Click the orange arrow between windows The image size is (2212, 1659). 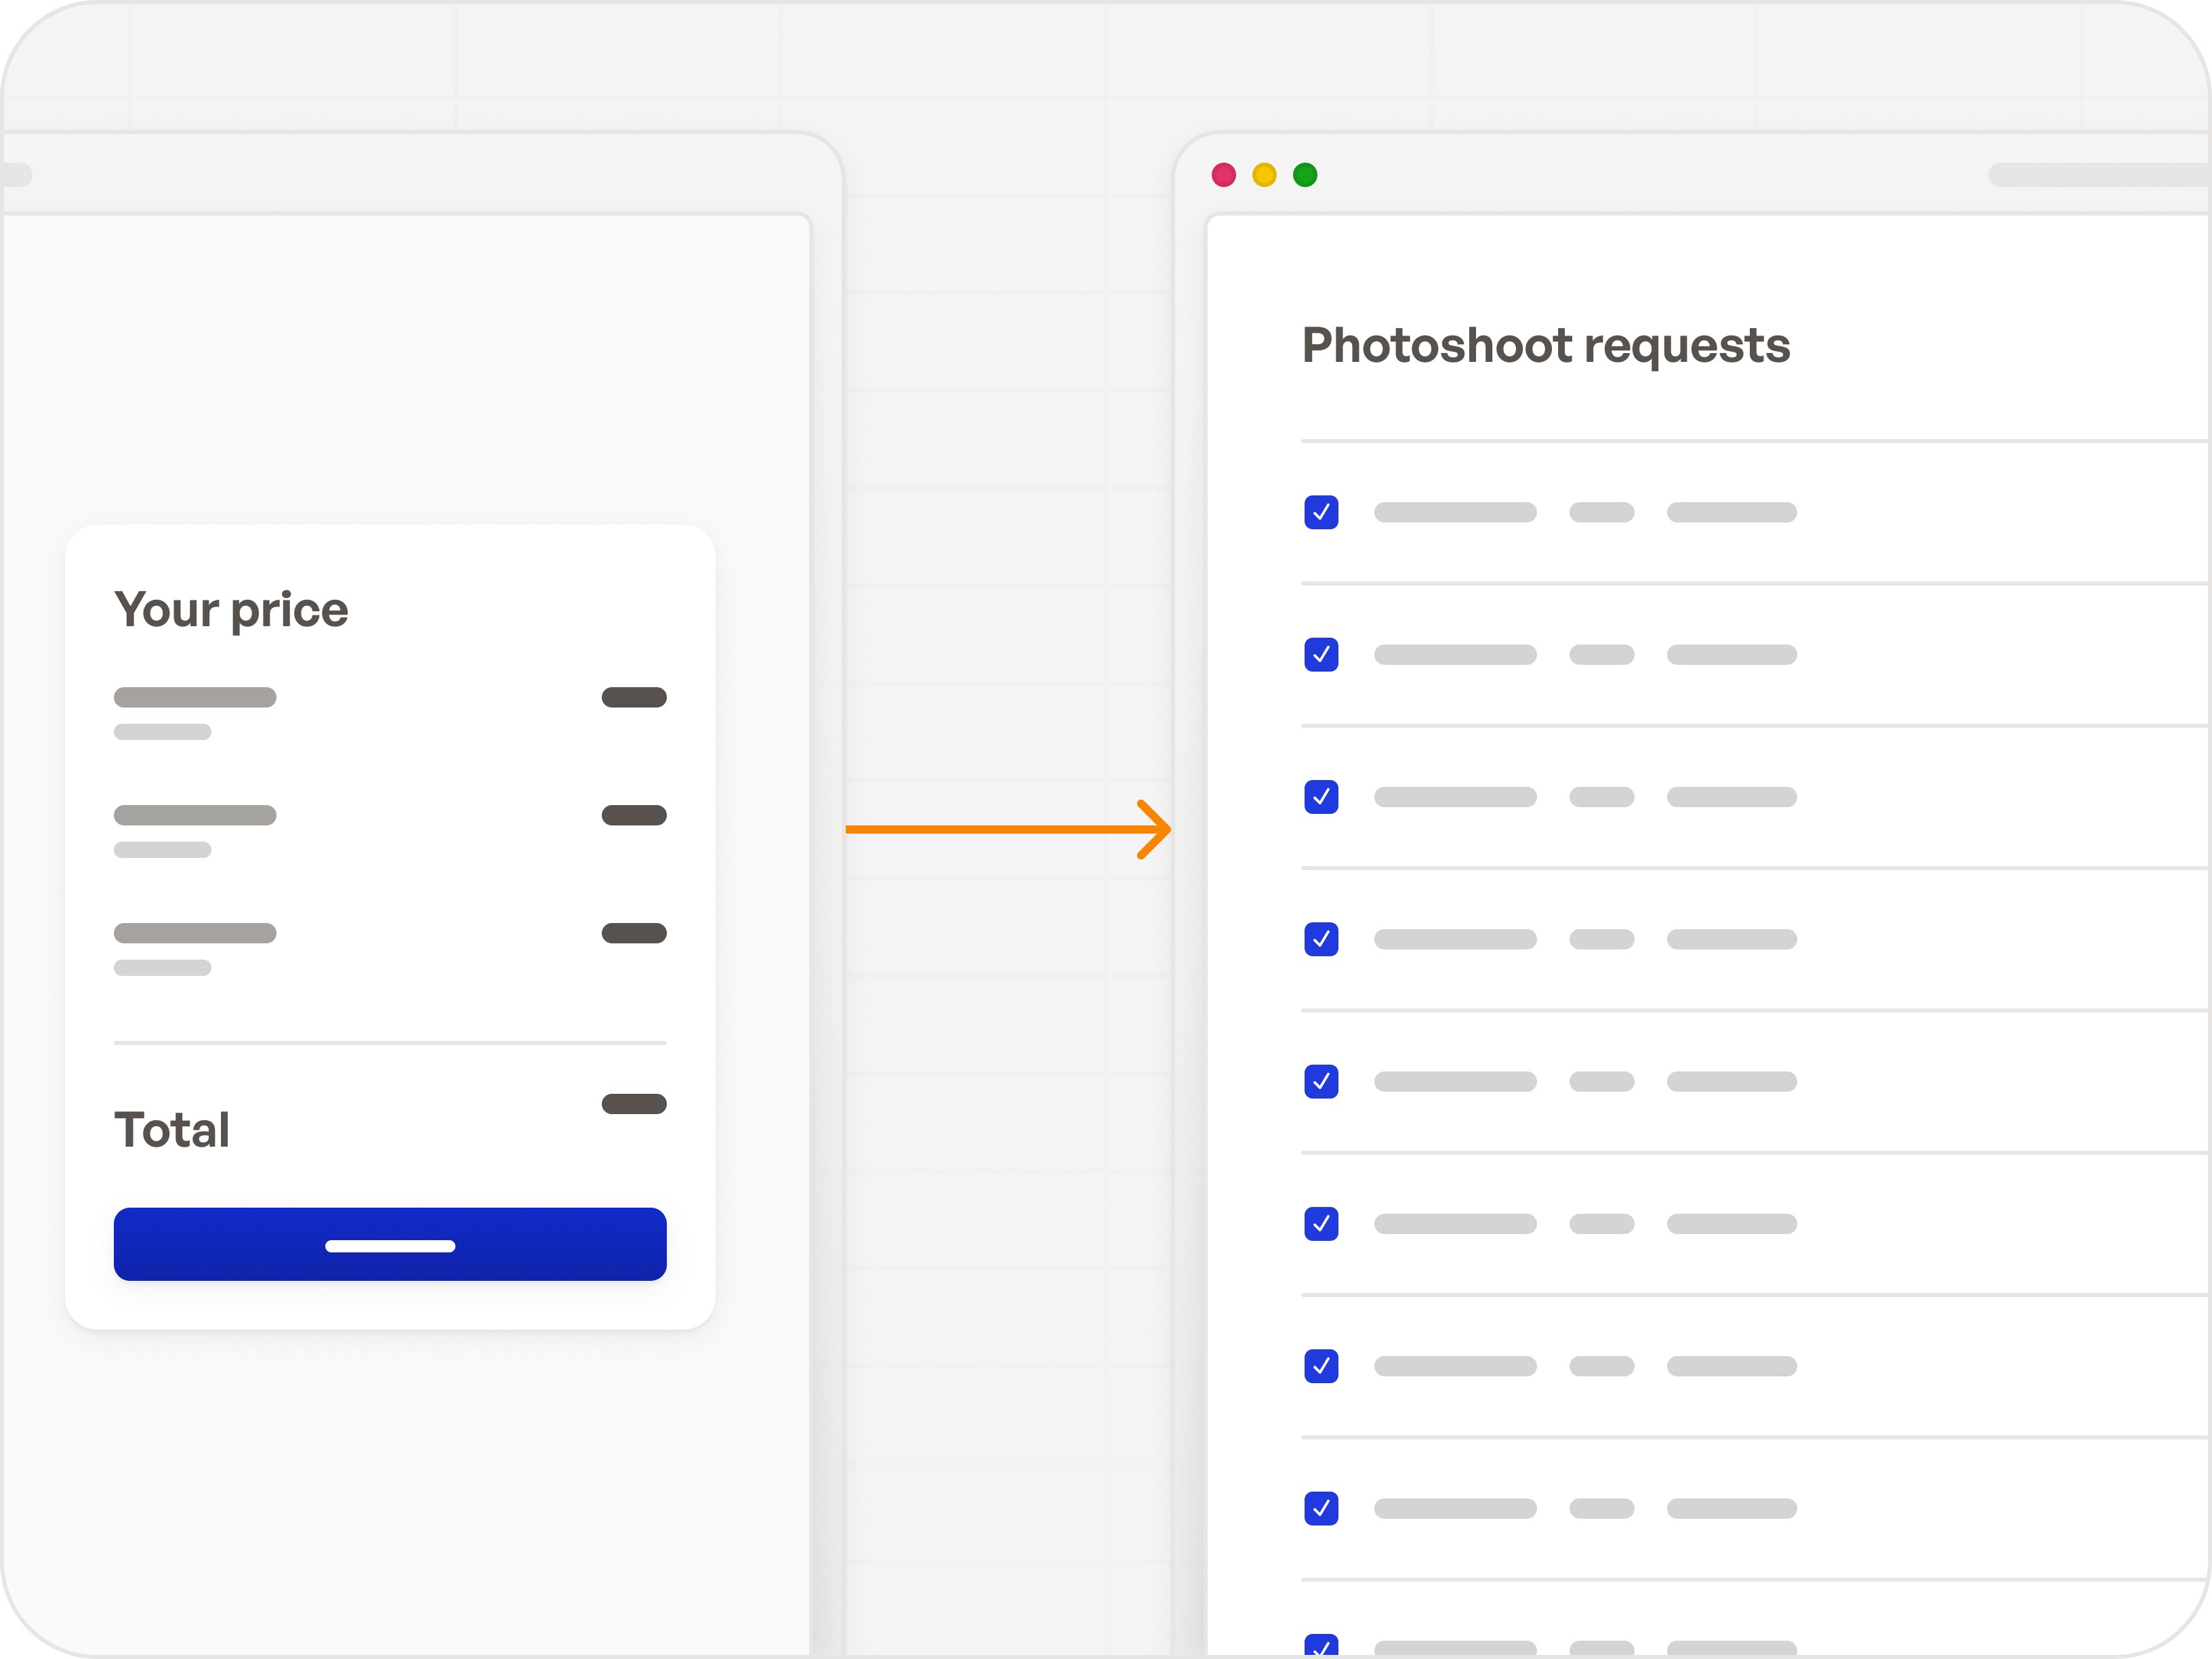(x=1007, y=829)
